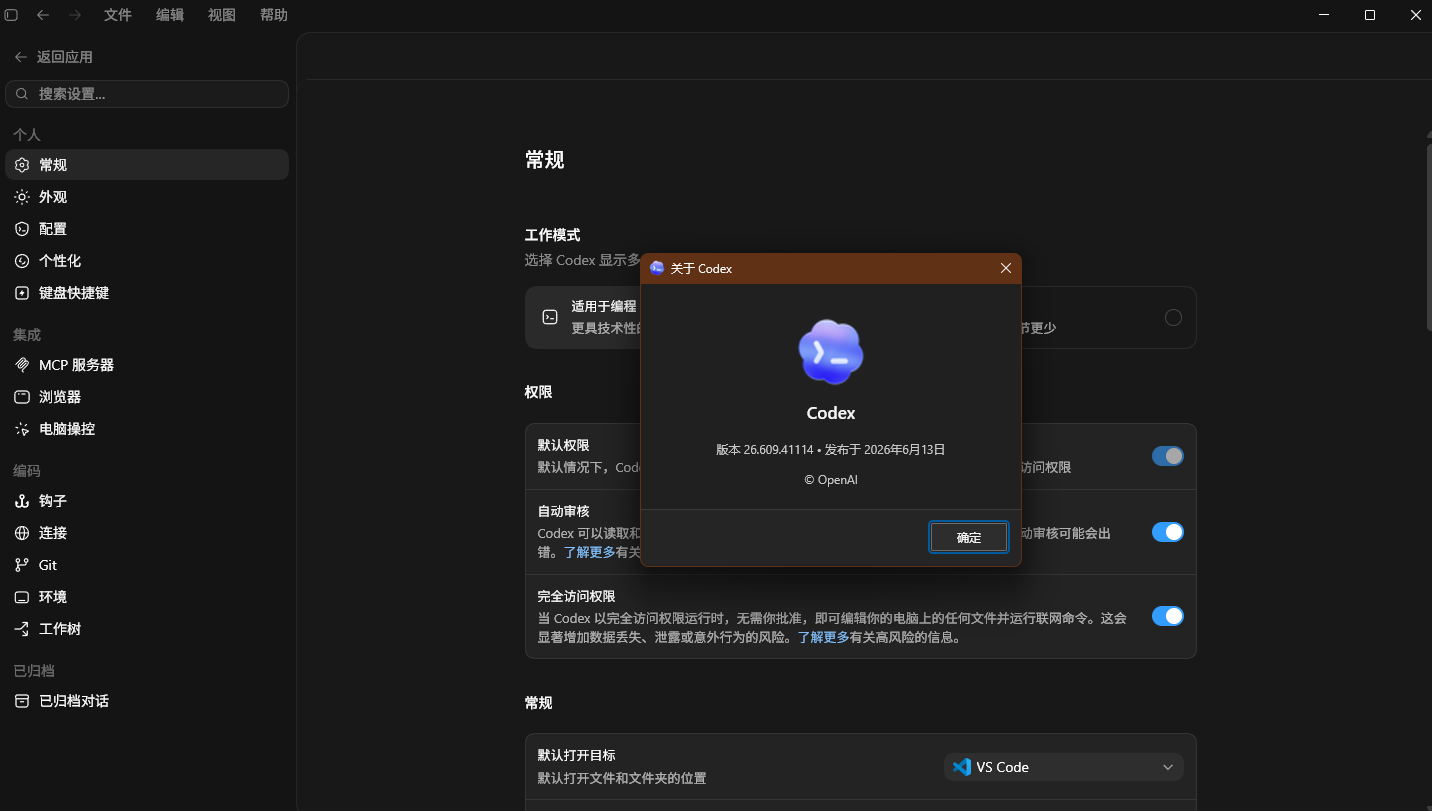Screen dimensions: 1432x811
Task: Click the 连接 globe icon in sidebar
Action: click(22, 533)
